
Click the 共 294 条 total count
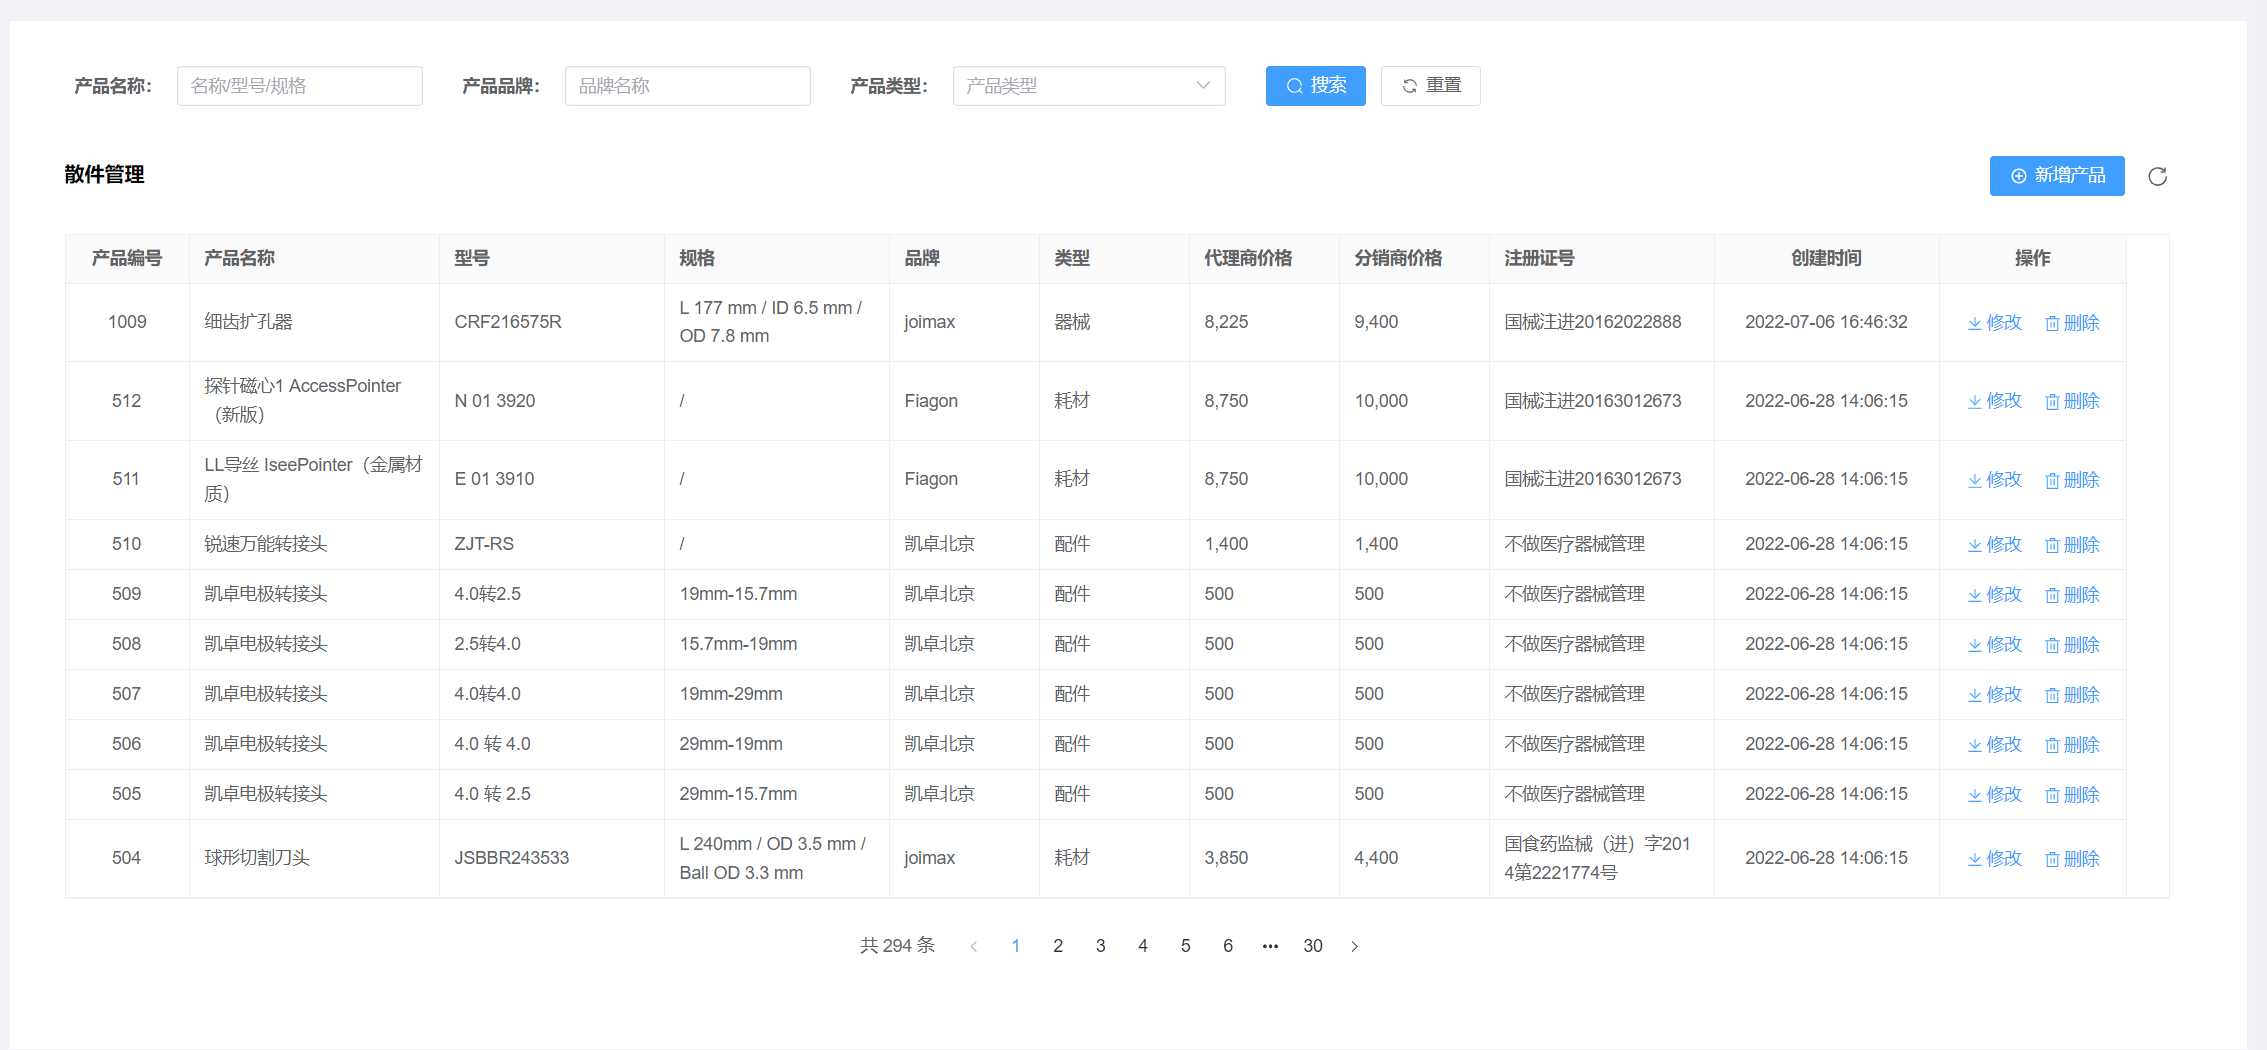[x=897, y=946]
